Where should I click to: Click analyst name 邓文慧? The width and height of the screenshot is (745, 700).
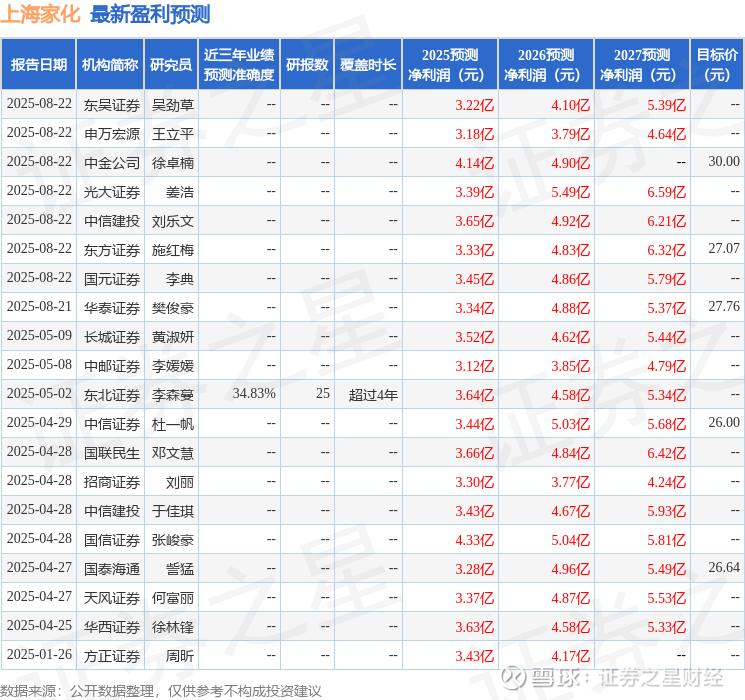[x=172, y=453]
